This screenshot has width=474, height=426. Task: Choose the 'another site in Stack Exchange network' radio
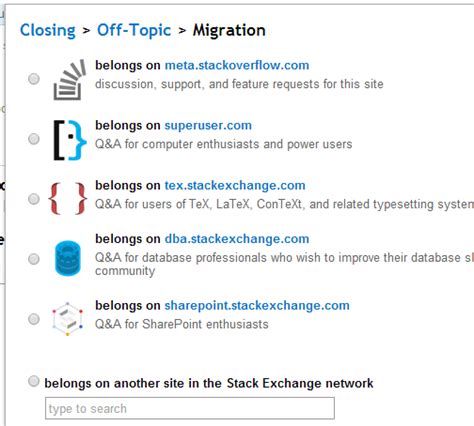[34, 381]
